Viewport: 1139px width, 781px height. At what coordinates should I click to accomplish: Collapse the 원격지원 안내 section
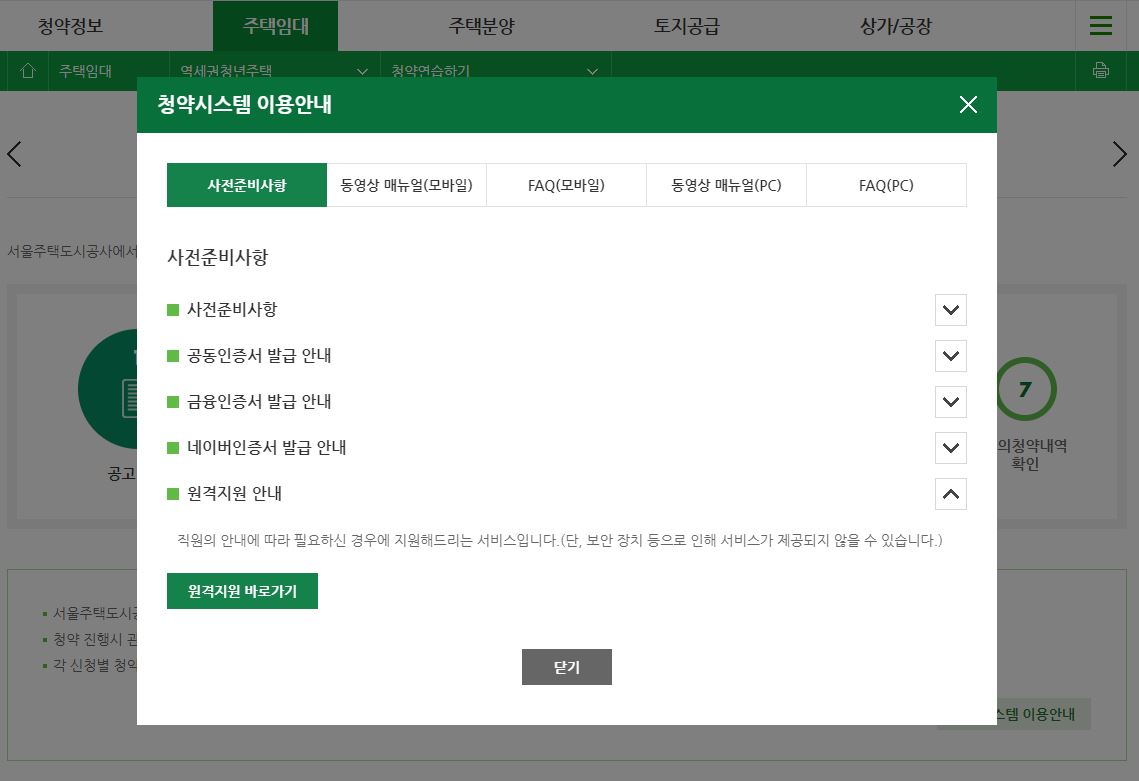click(950, 494)
